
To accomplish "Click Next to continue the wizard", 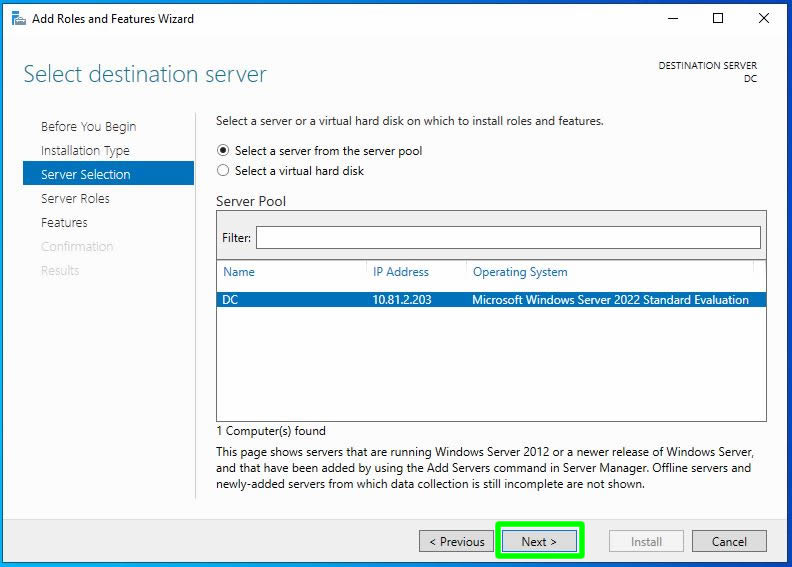I will (538, 541).
